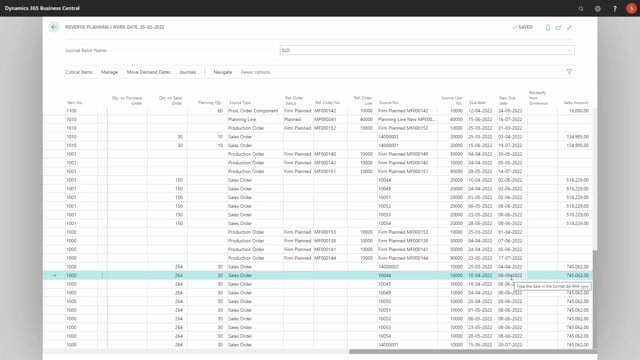The image size is (640, 360).
Task: Open the Navigate menu
Action: [223, 72]
